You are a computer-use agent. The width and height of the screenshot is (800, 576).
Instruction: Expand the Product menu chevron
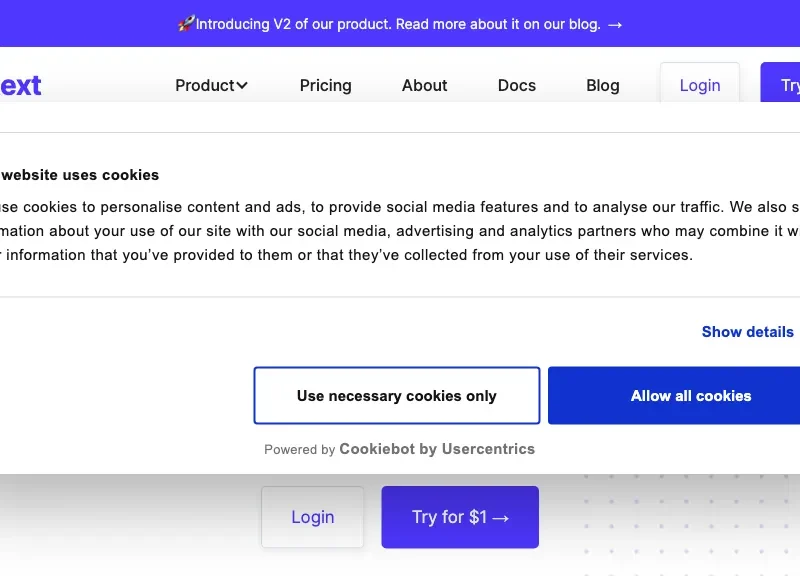(242, 86)
